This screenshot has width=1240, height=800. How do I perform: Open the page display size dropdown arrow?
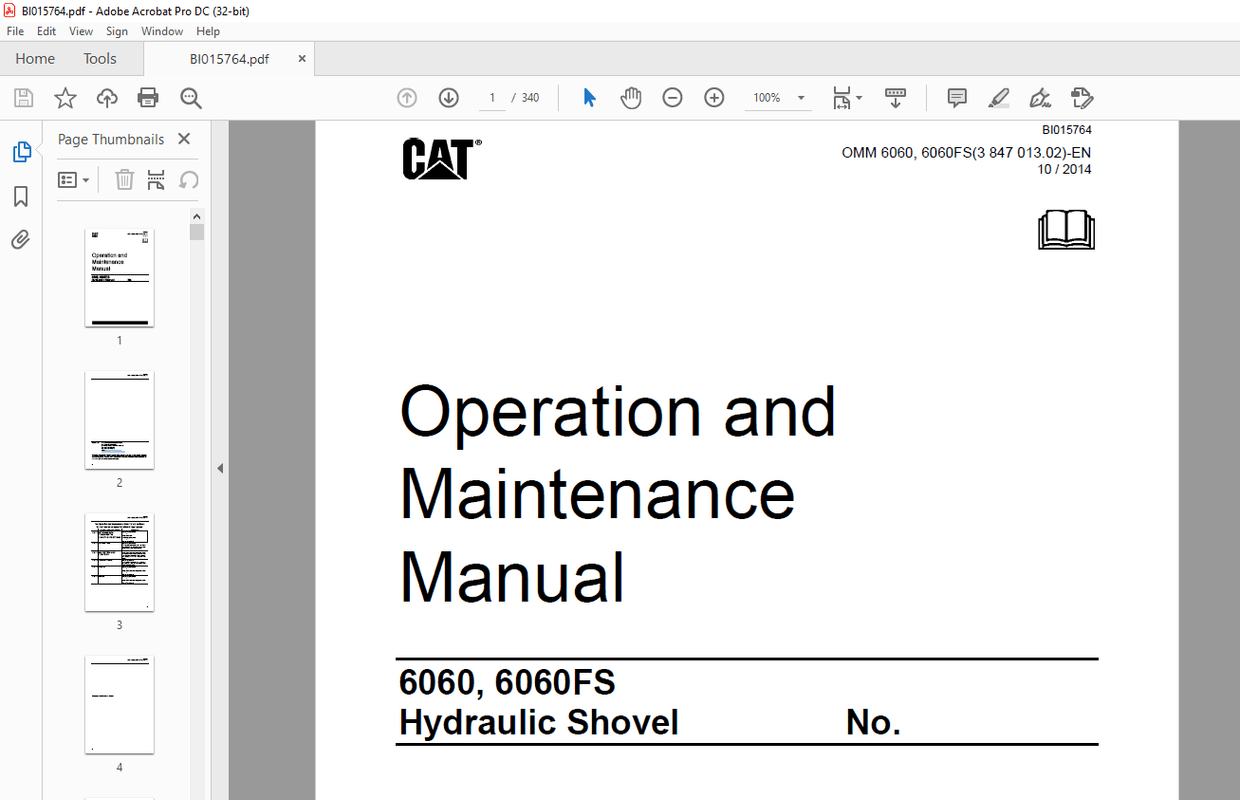[858, 97]
